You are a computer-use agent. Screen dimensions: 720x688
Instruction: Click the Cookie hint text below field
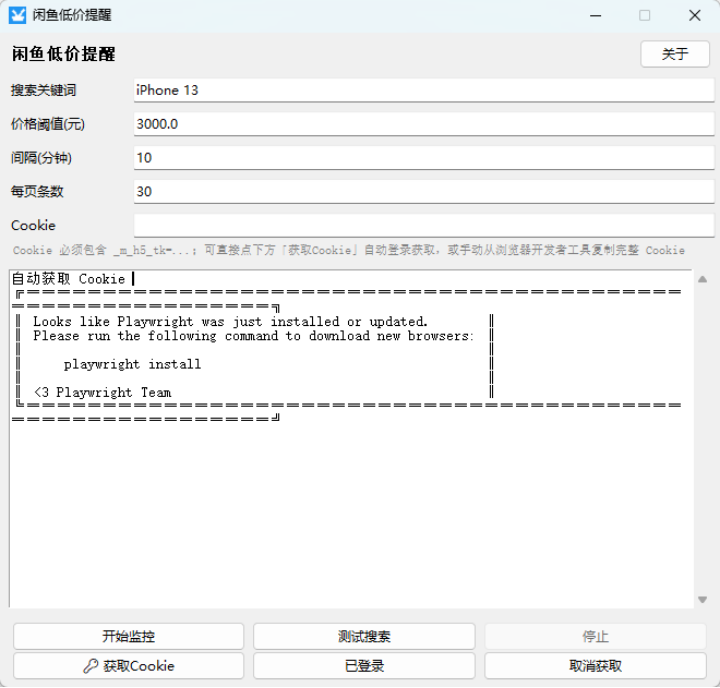click(349, 250)
